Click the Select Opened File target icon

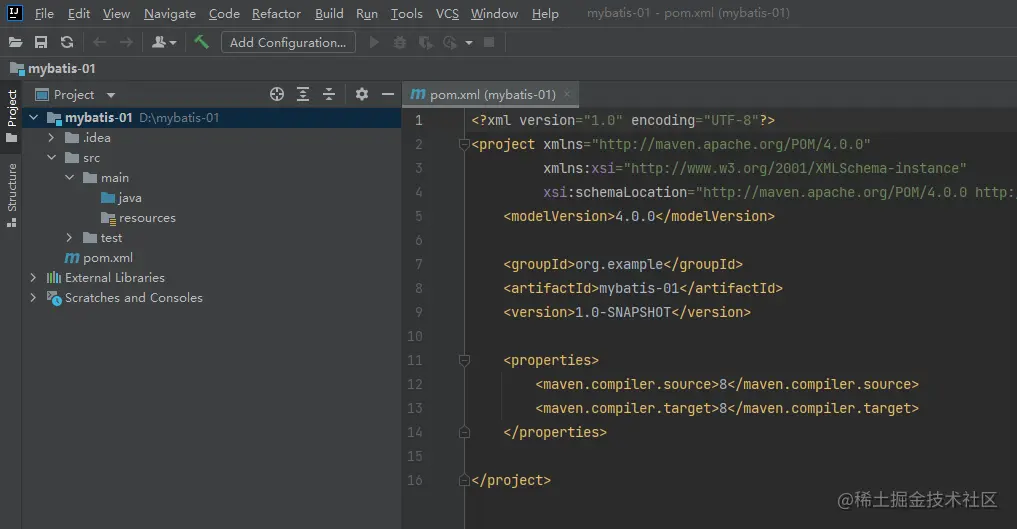click(277, 95)
